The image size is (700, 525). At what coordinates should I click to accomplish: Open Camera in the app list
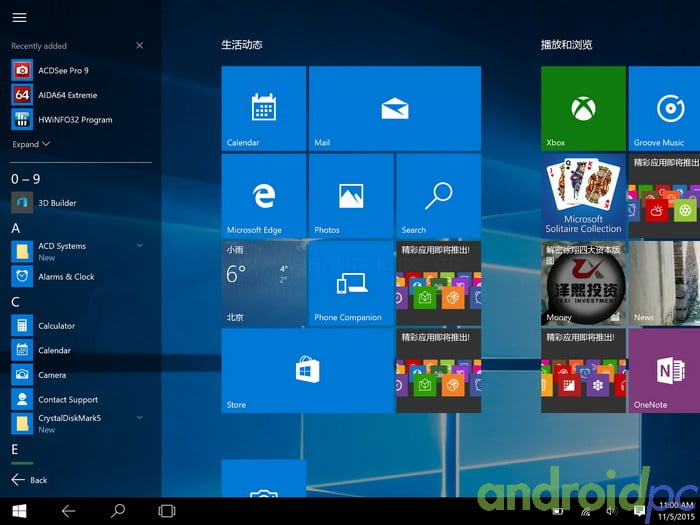[x=80, y=375]
